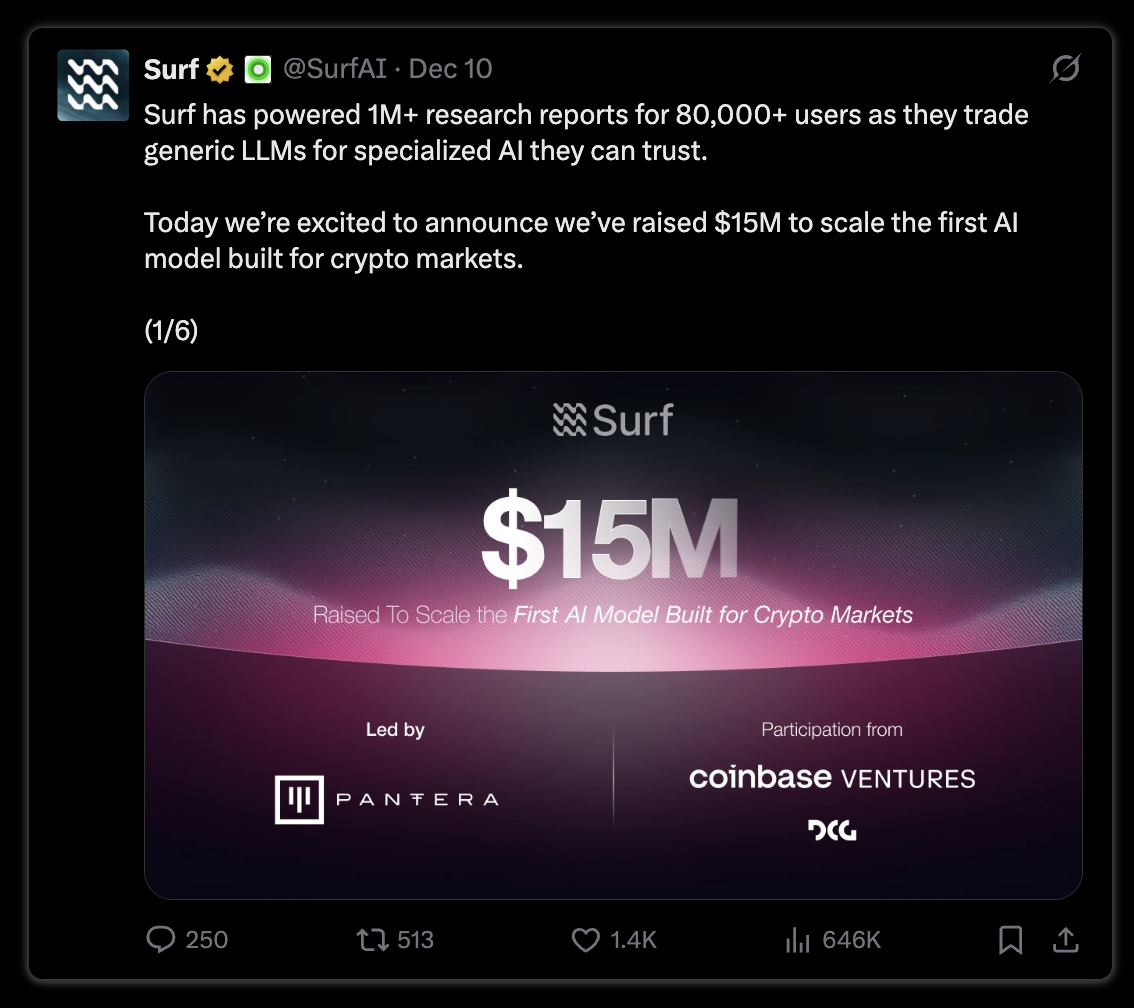
Task: Like the tweet with heart icon
Action: point(586,940)
